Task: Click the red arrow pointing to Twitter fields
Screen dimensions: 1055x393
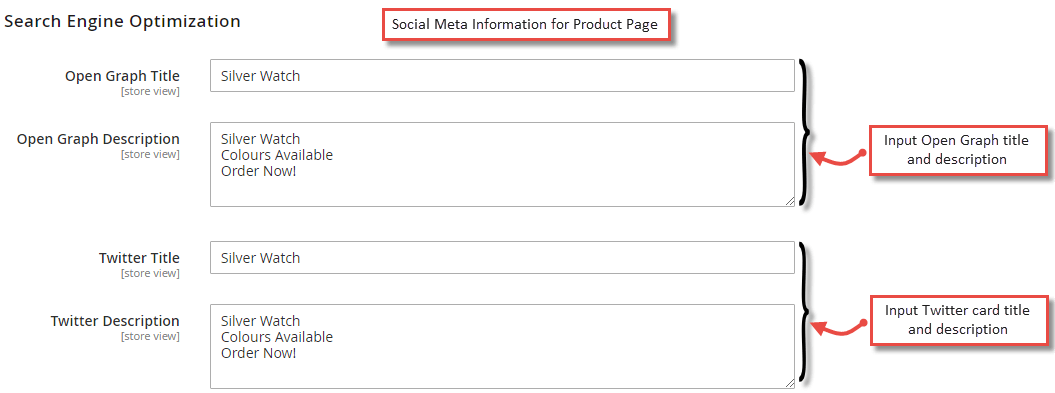Action: click(x=838, y=328)
